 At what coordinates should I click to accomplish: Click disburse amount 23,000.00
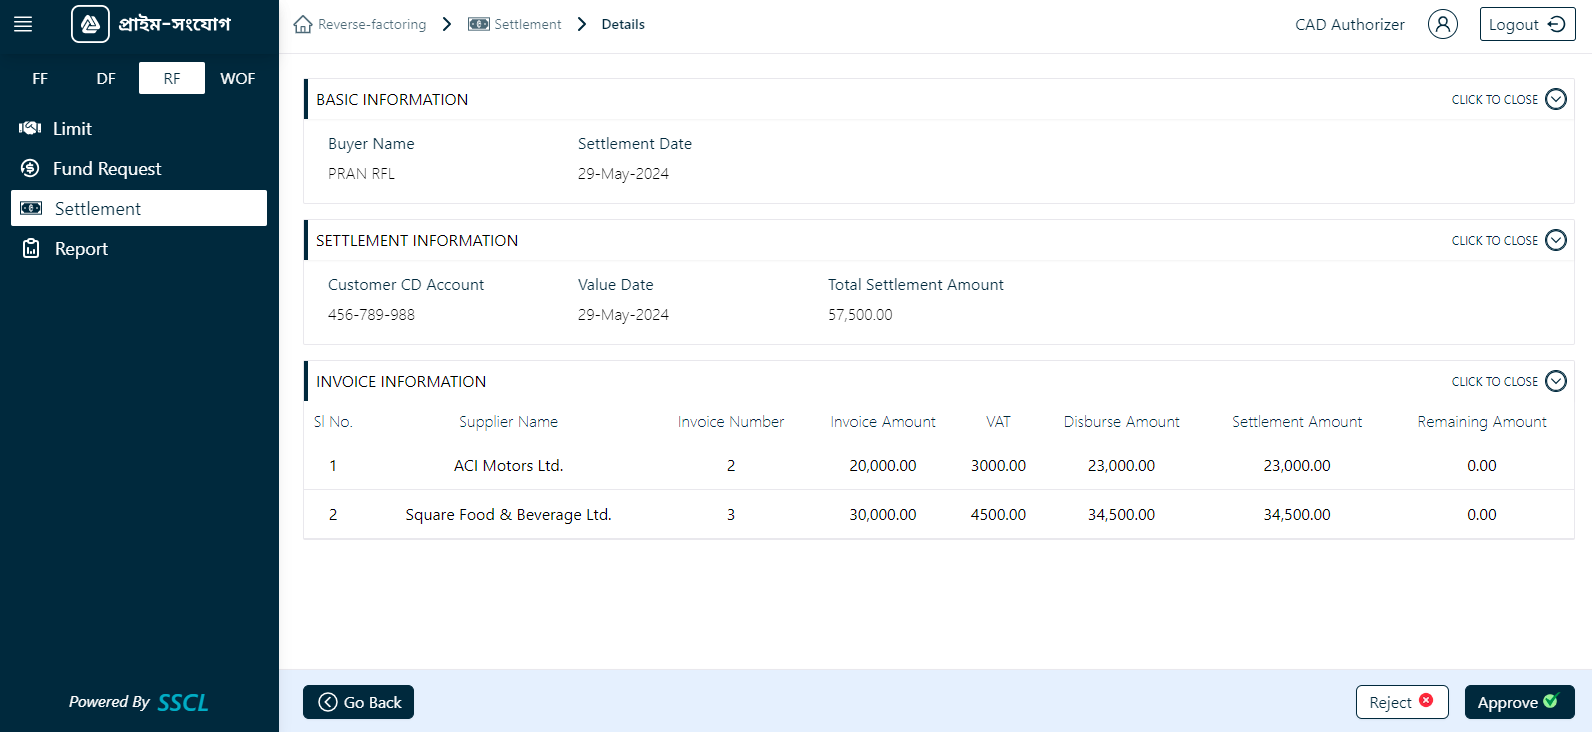click(1121, 465)
